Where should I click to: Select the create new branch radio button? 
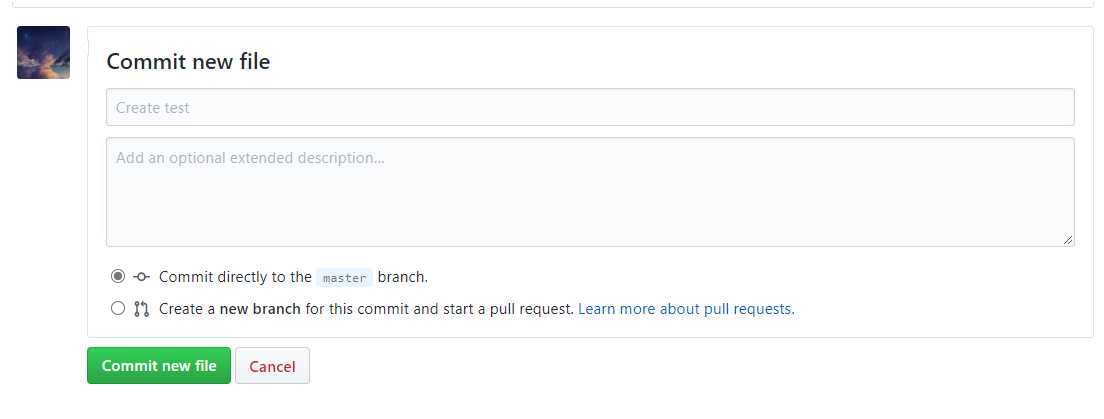(118, 308)
